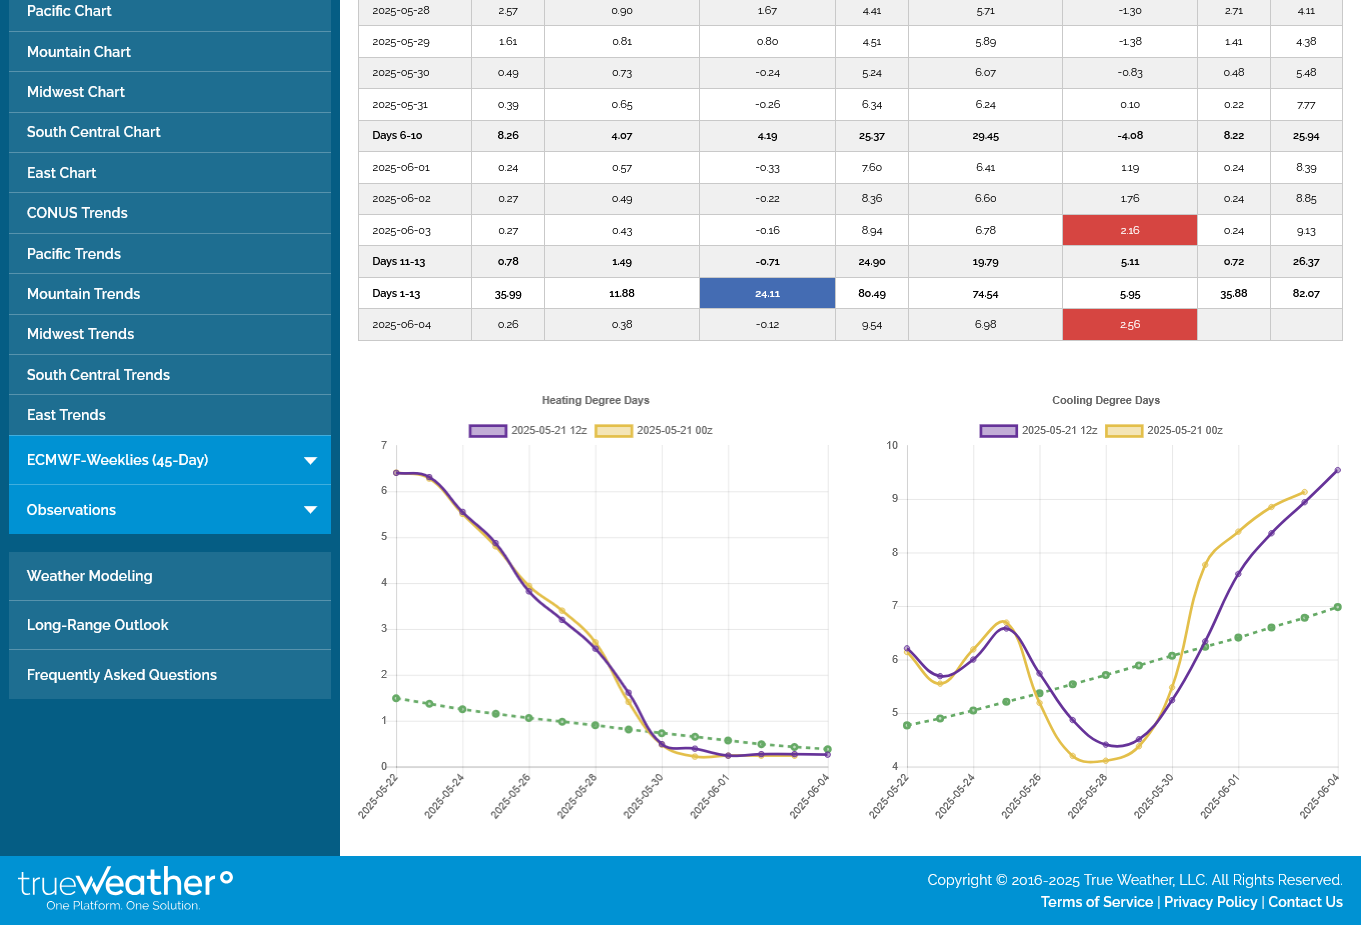Open the Mountain Chart menu item
The height and width of the screenshot is (925, 1361).
coord(79,52)
